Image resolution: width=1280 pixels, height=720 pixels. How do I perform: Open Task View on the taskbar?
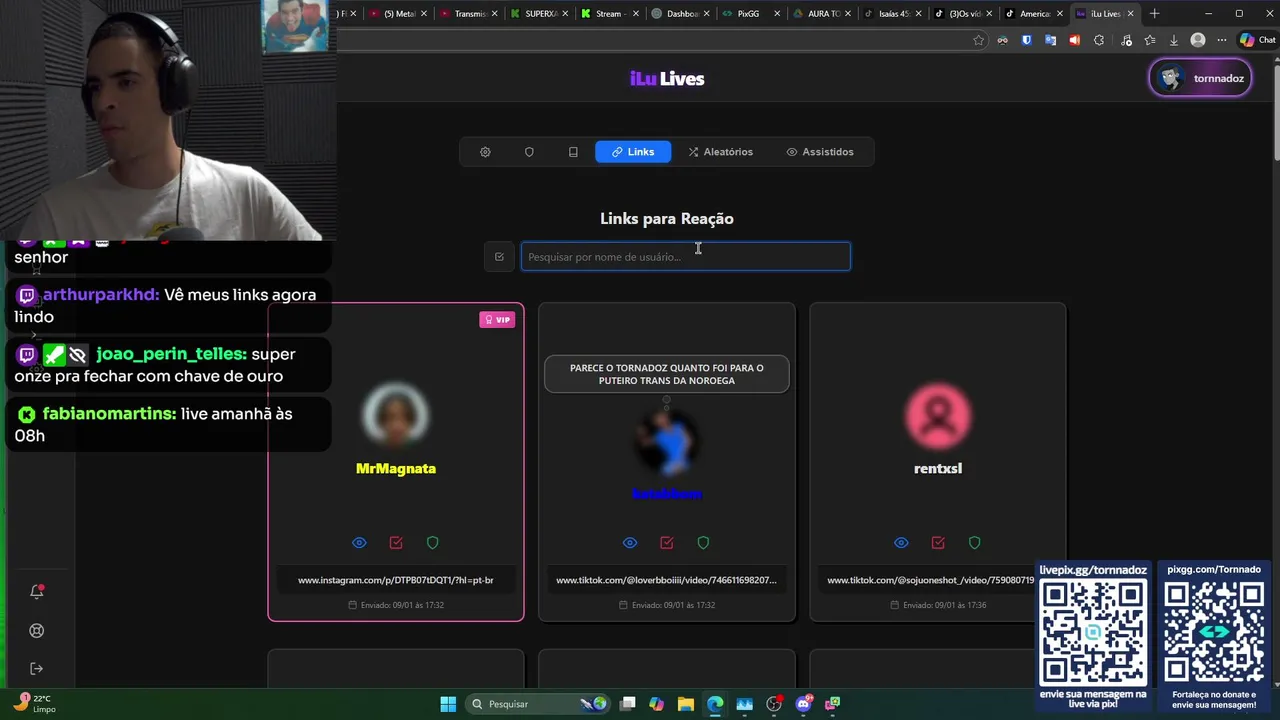point(628,704)
